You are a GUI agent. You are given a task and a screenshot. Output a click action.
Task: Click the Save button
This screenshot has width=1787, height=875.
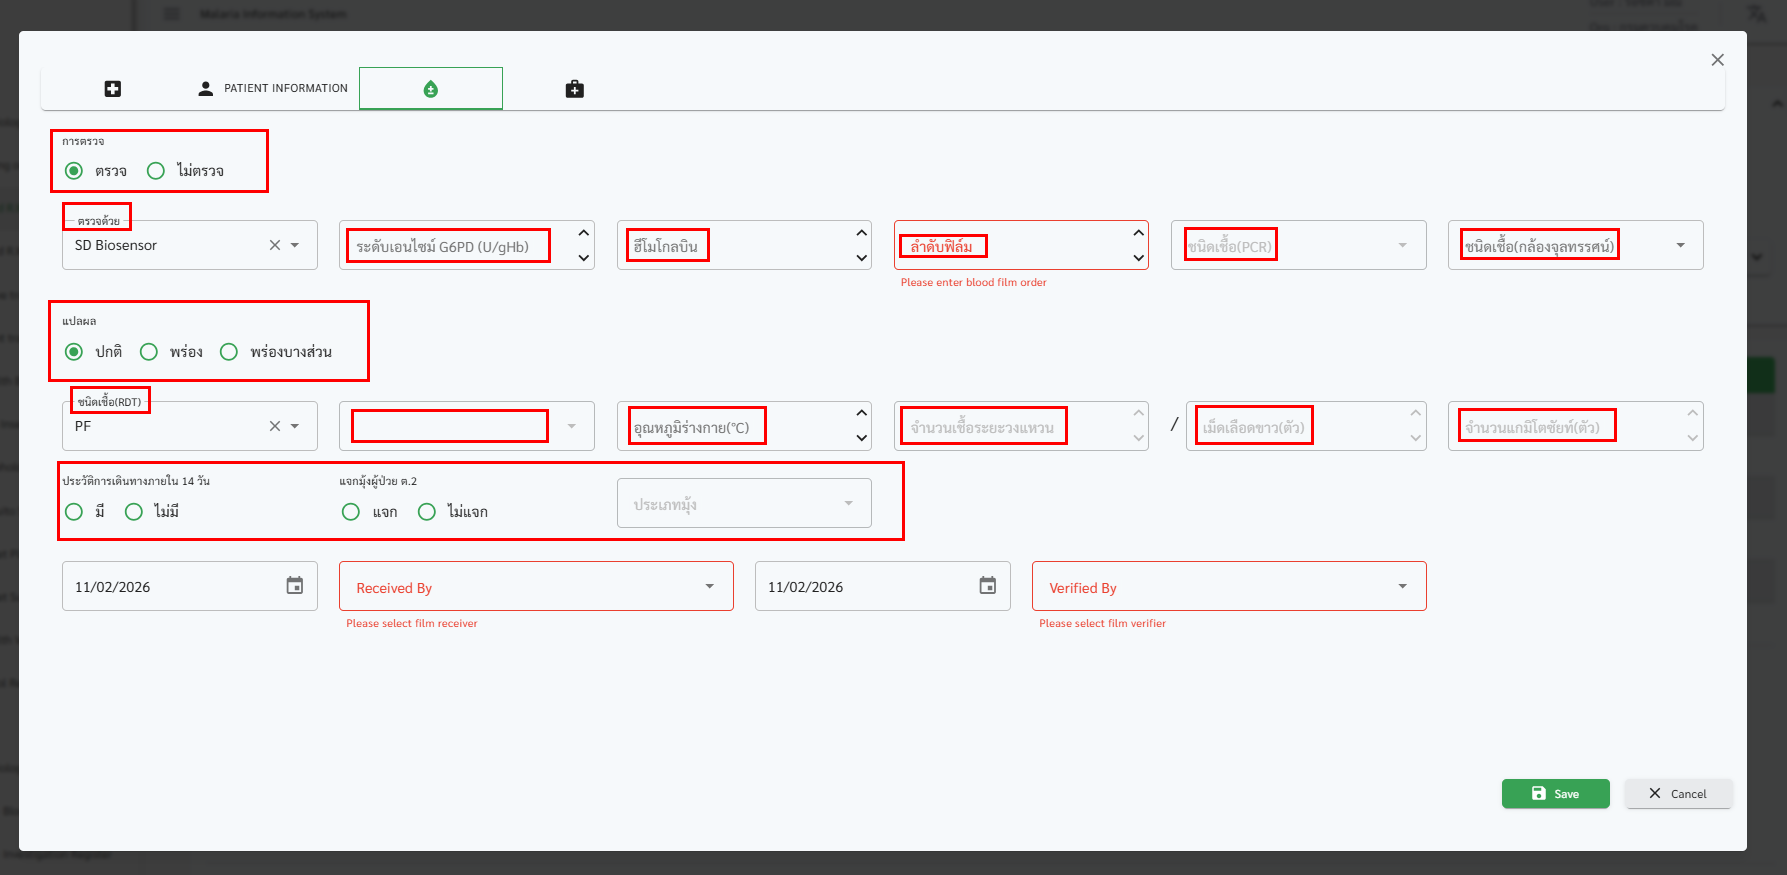(1555, 793)
